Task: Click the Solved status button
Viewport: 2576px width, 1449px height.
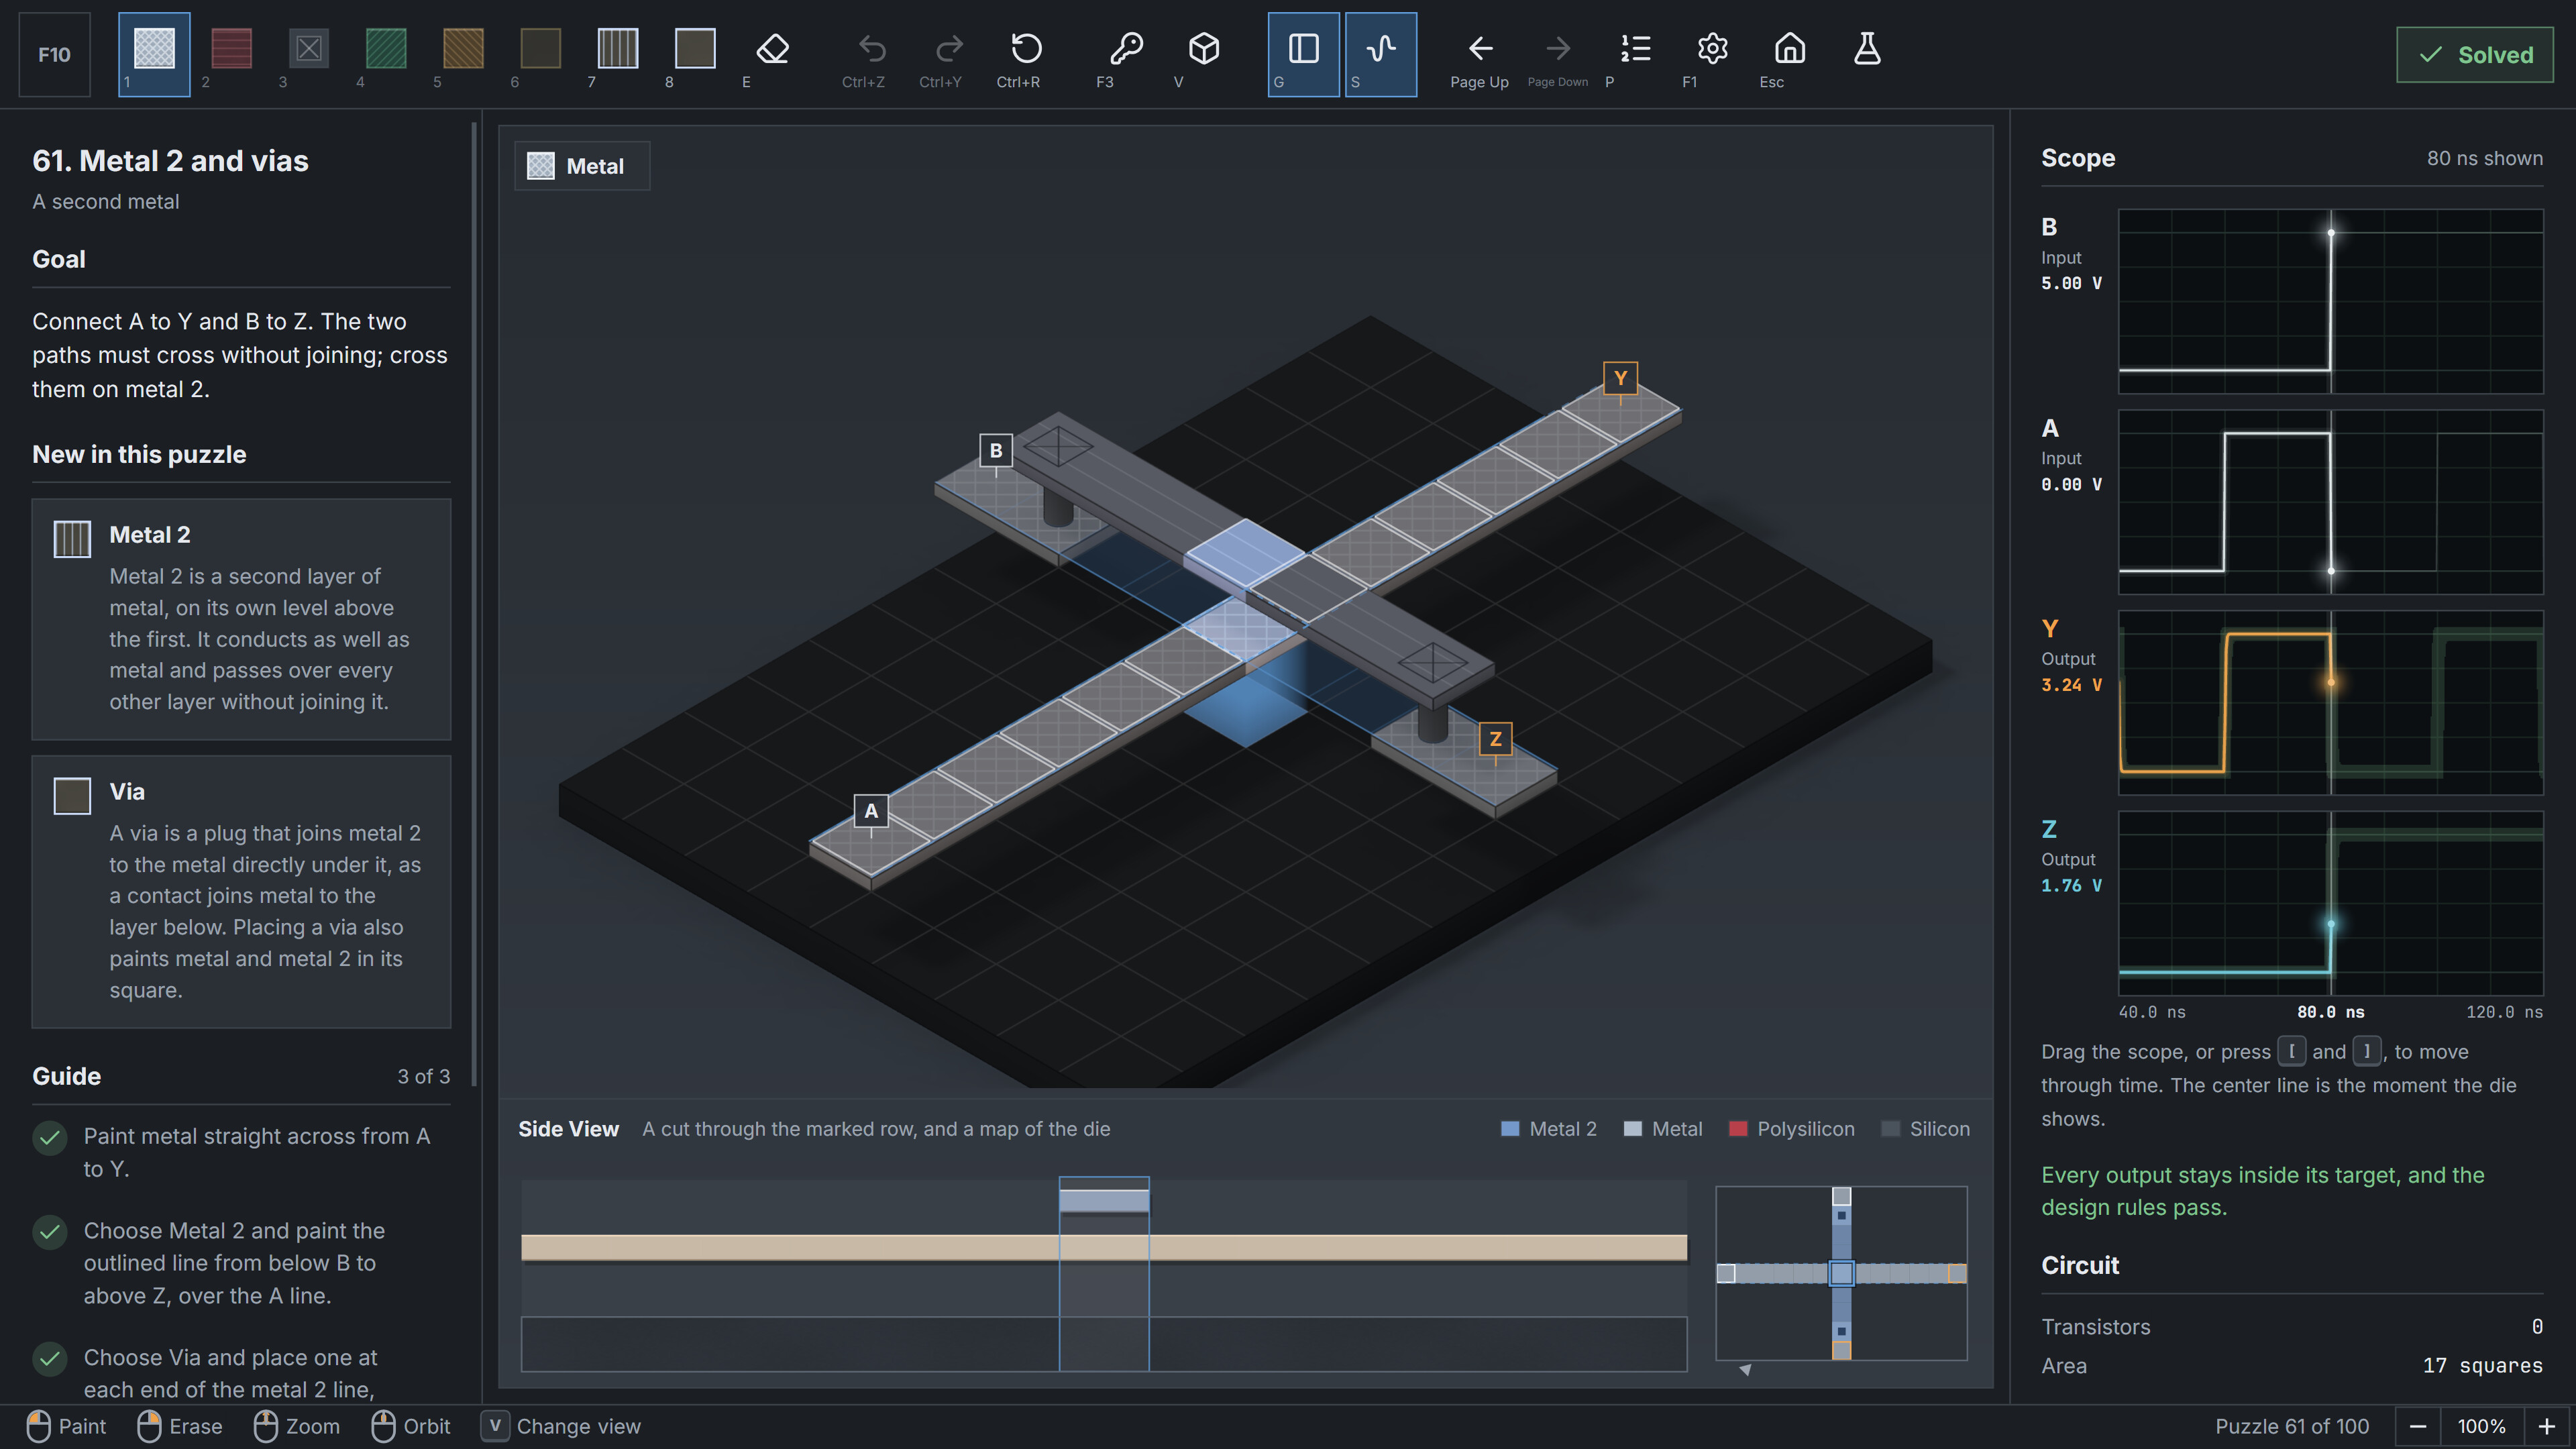Action: point(2474,55)
